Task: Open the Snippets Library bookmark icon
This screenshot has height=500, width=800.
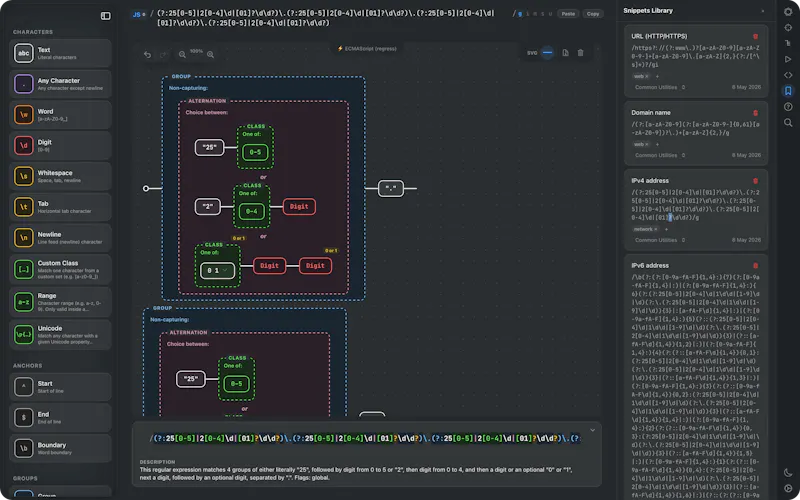Action: click(x=788, y=91)
